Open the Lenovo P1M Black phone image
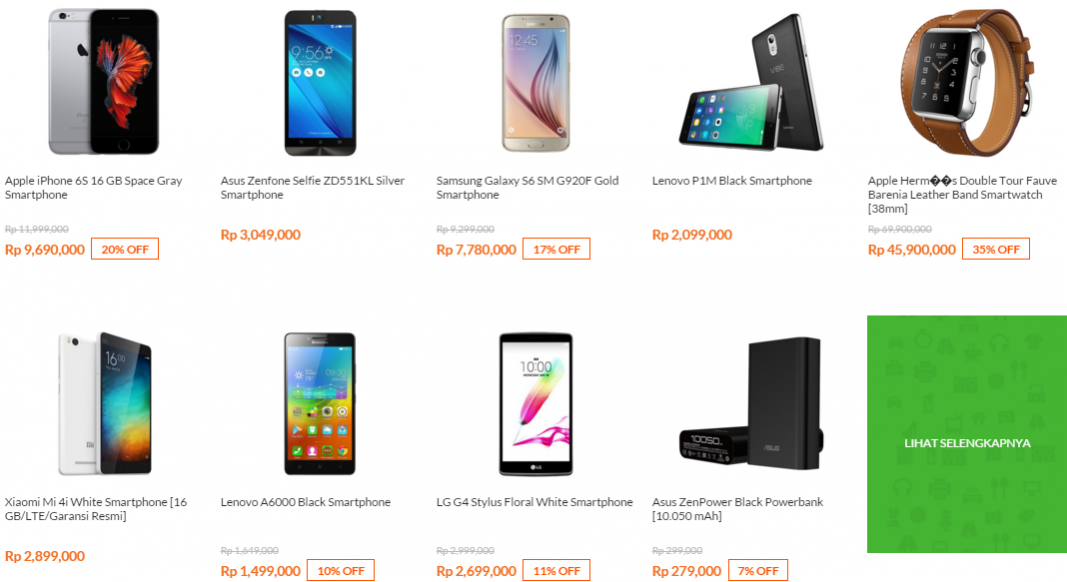 point(751,82)
